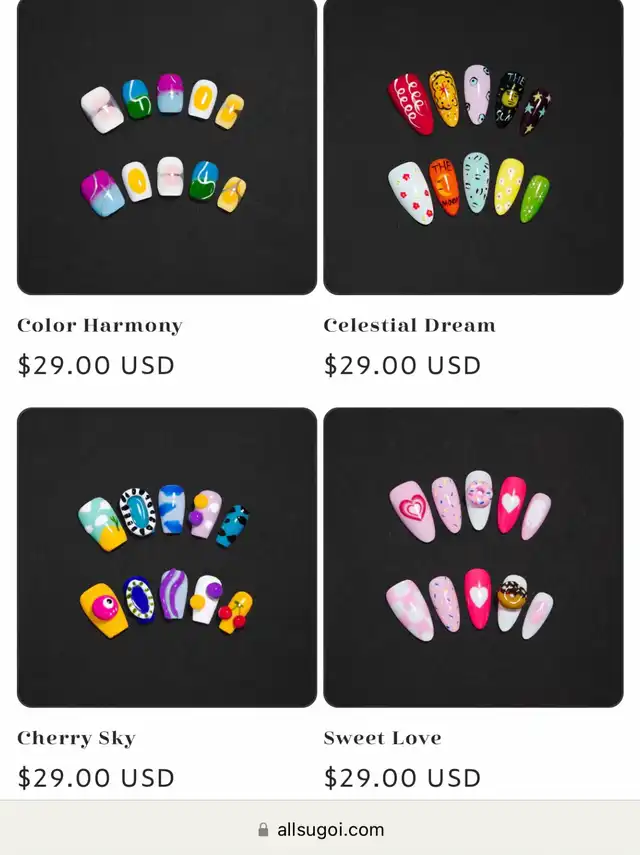Click the $29.00 USD price under Color Harmony
This screenshot has width=640, height=855.
click(x=96, y=365)
